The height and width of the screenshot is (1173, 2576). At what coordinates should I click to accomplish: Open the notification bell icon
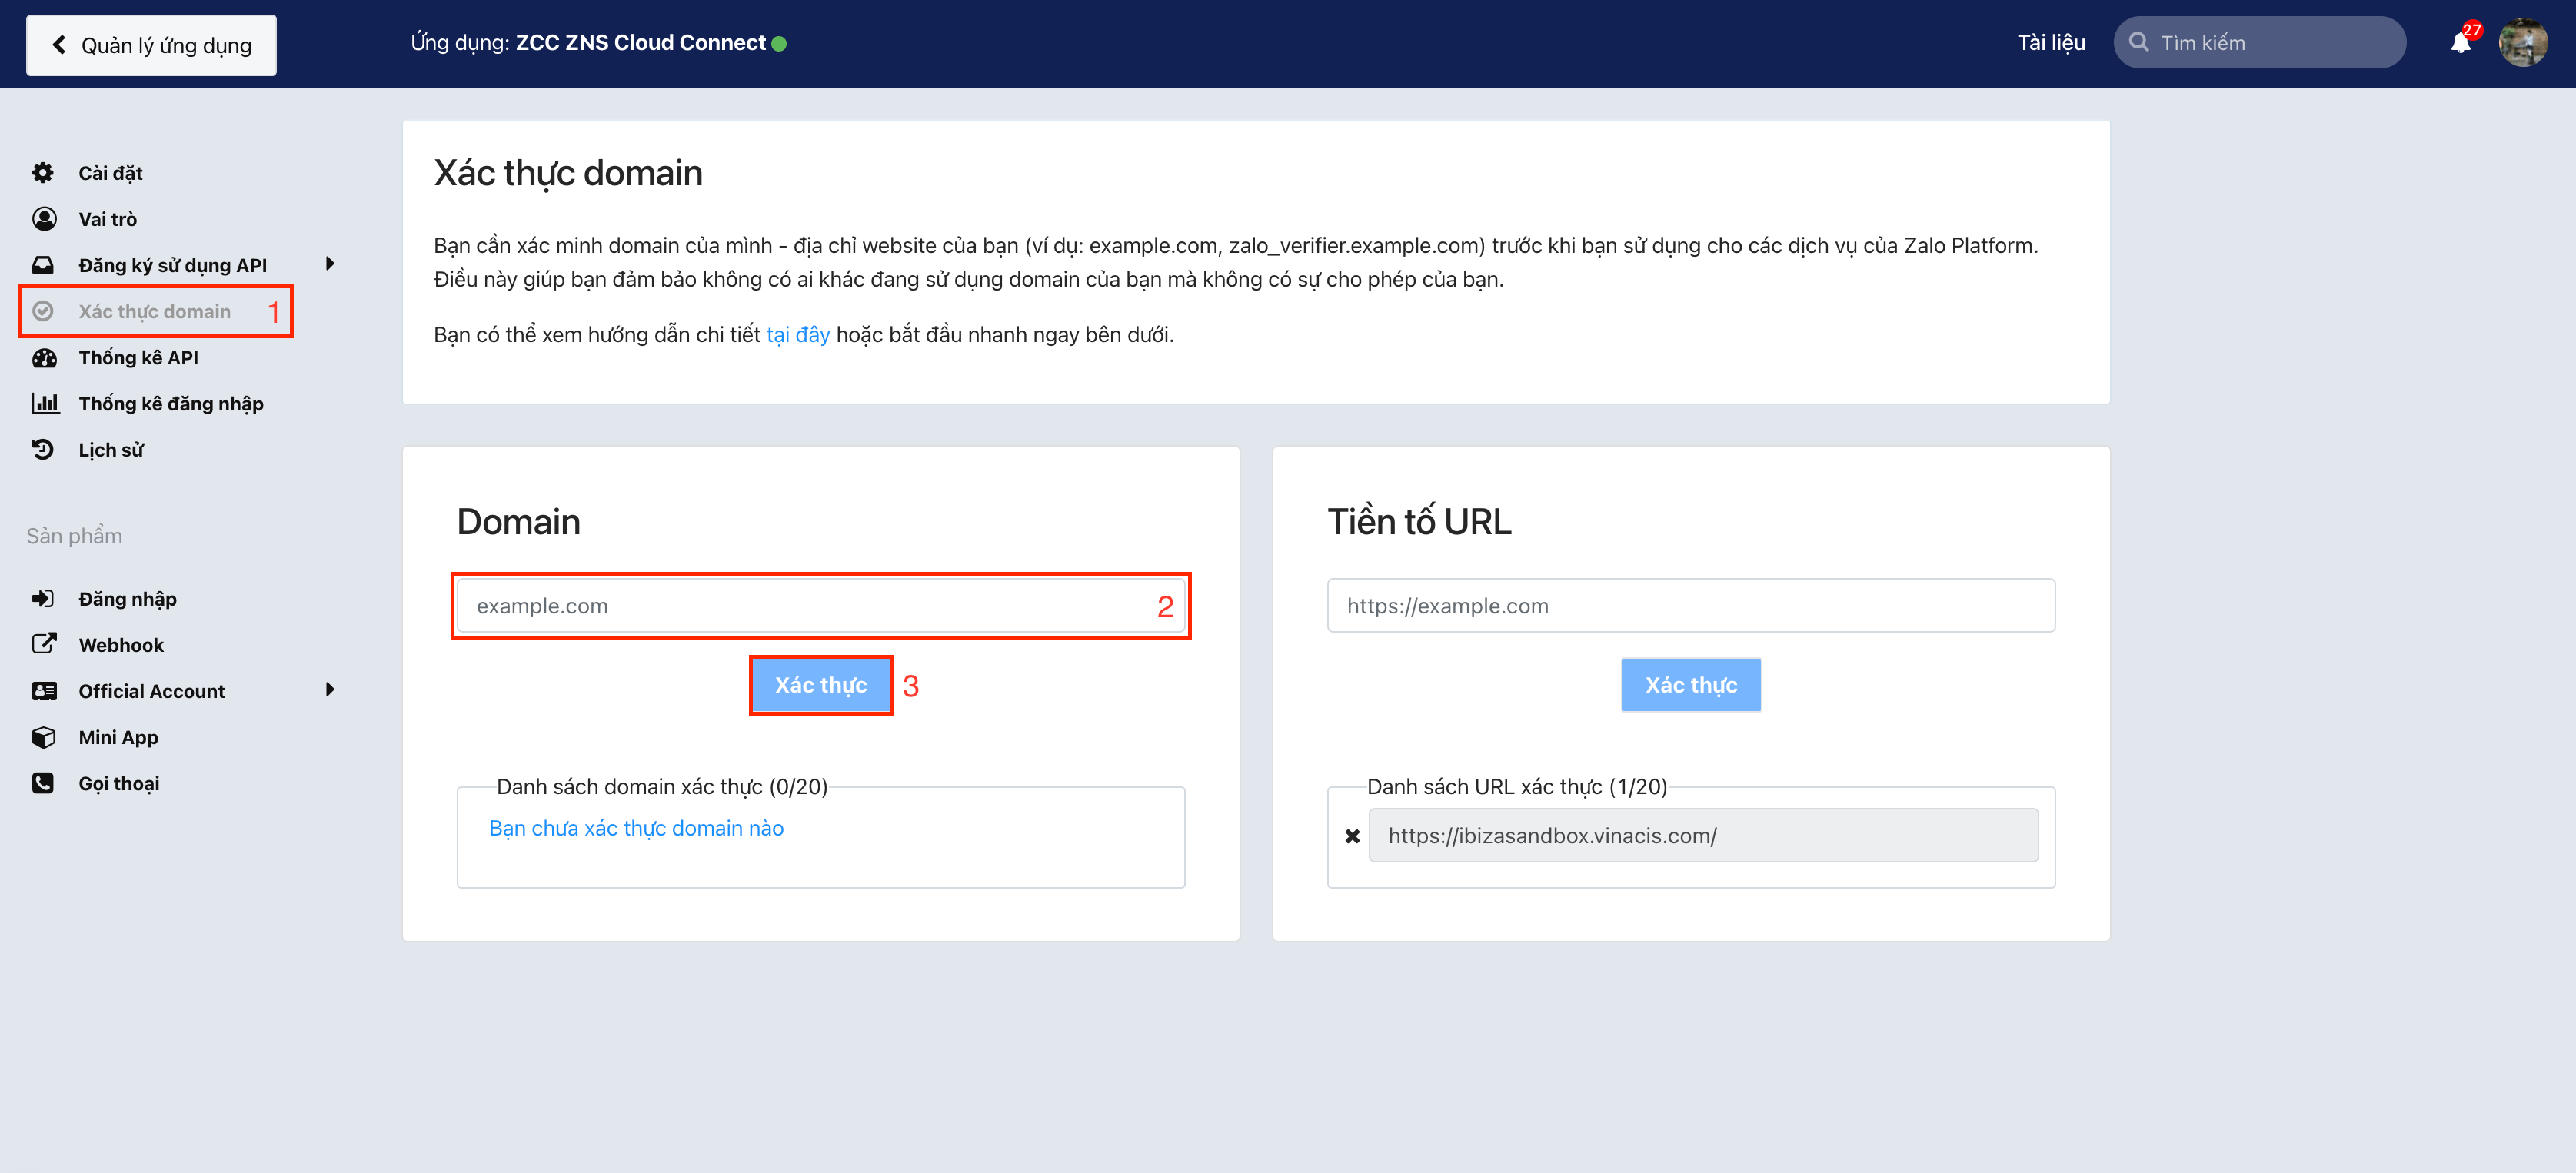click(x=2460, y=43)
